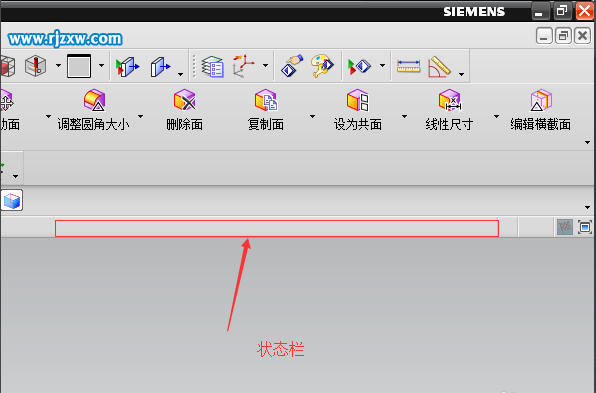Click the checkered flag icon in status bar
596x393 pixels.
(x=565, y=227)
